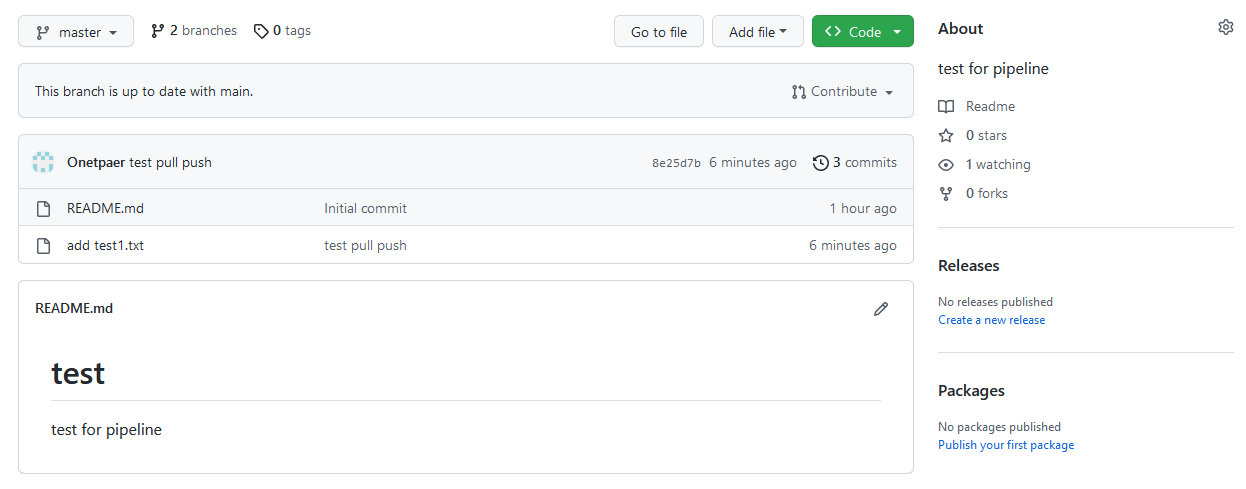Open the 2 branches link

194,31
